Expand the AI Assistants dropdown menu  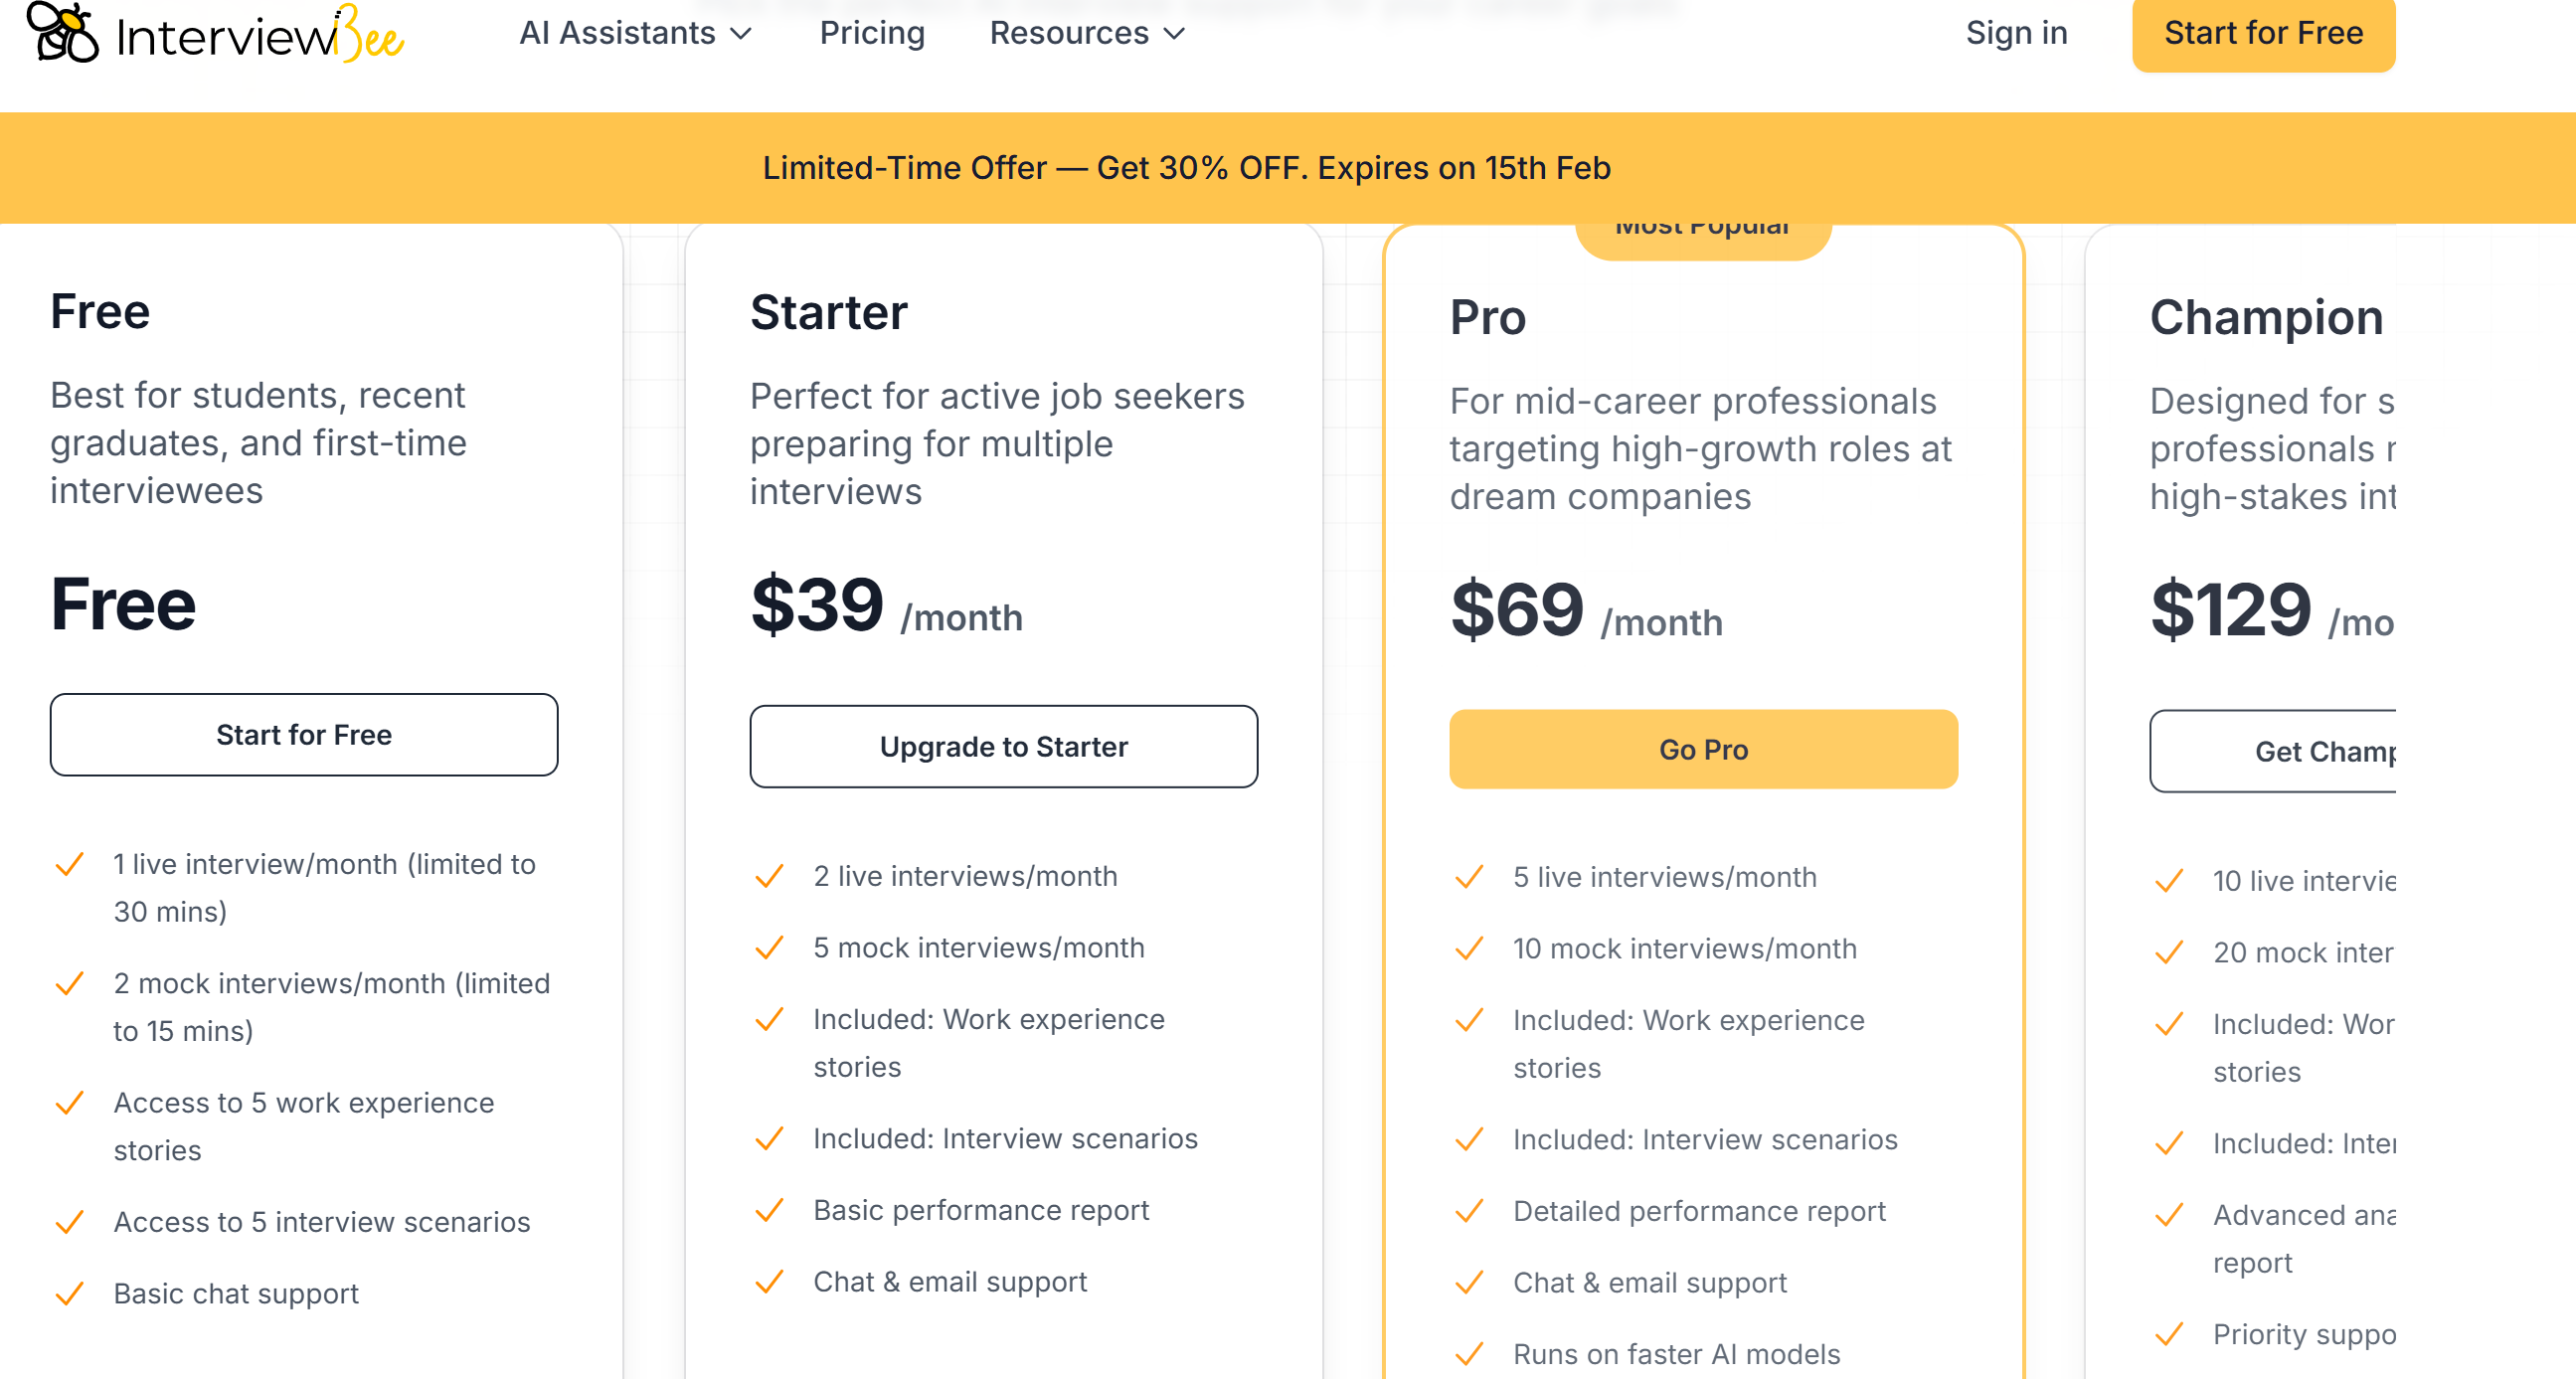point(617,33)
